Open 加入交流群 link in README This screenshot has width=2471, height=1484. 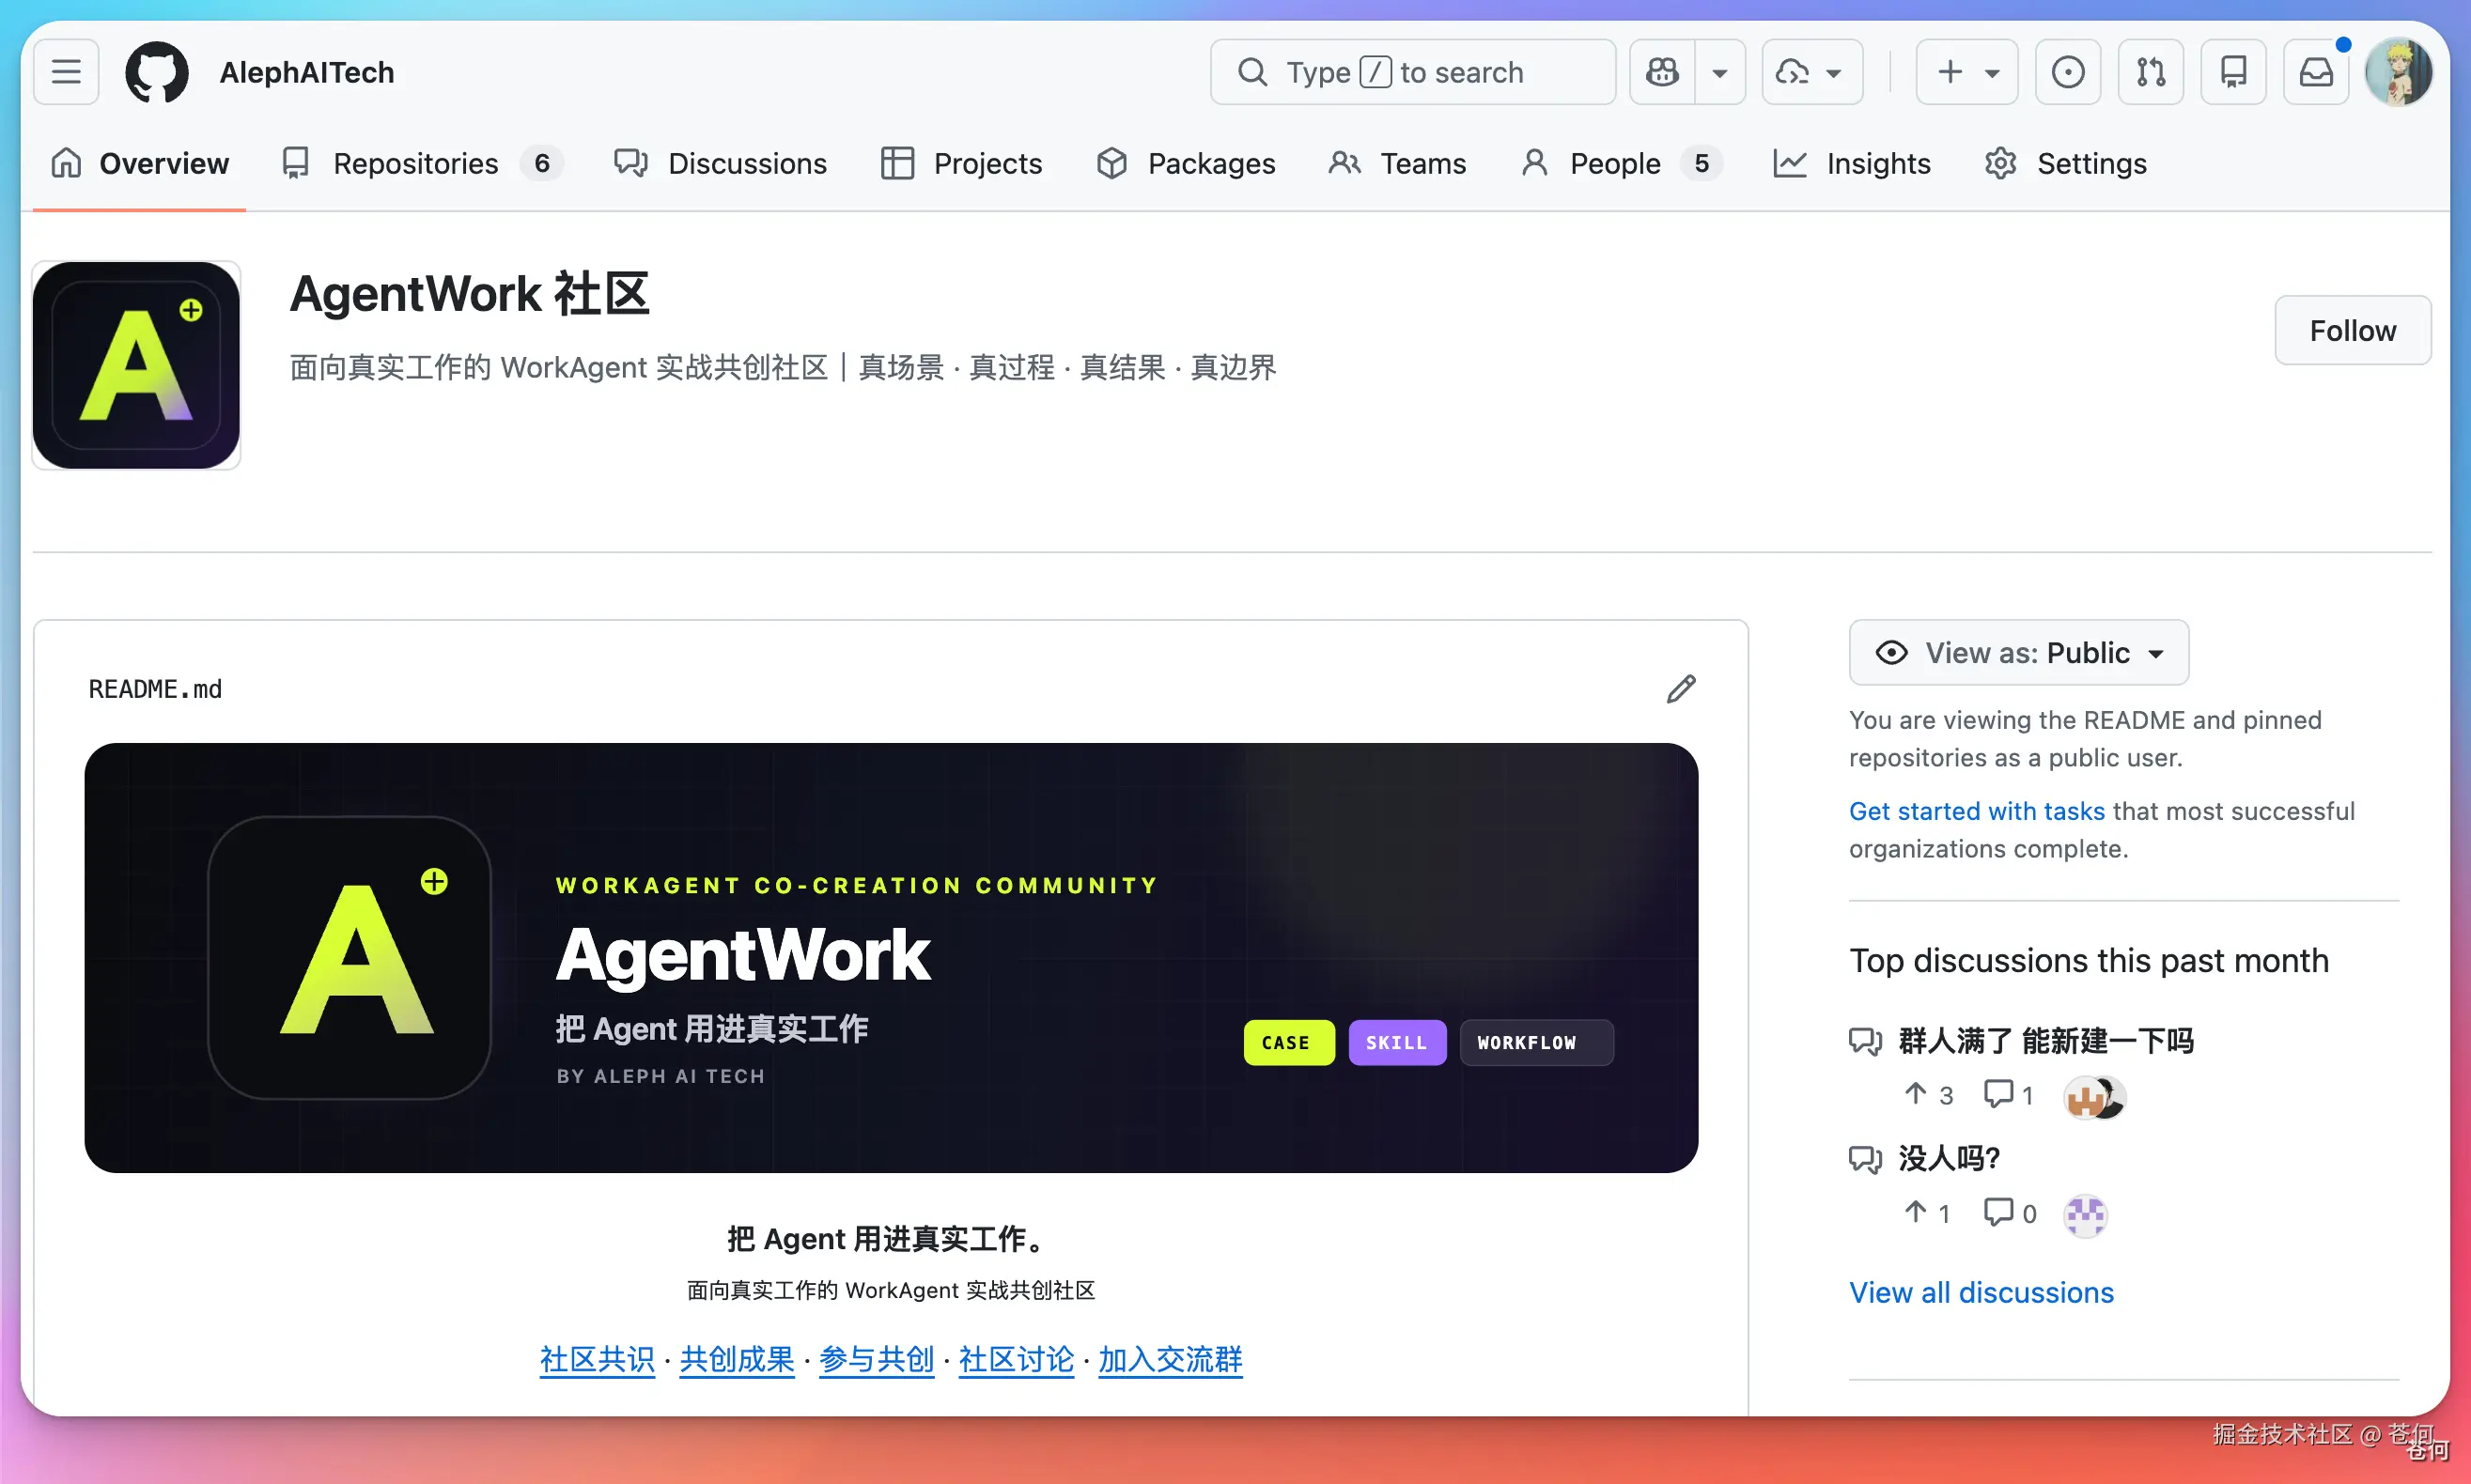pyautogui.click(x=1170, y=1360)
